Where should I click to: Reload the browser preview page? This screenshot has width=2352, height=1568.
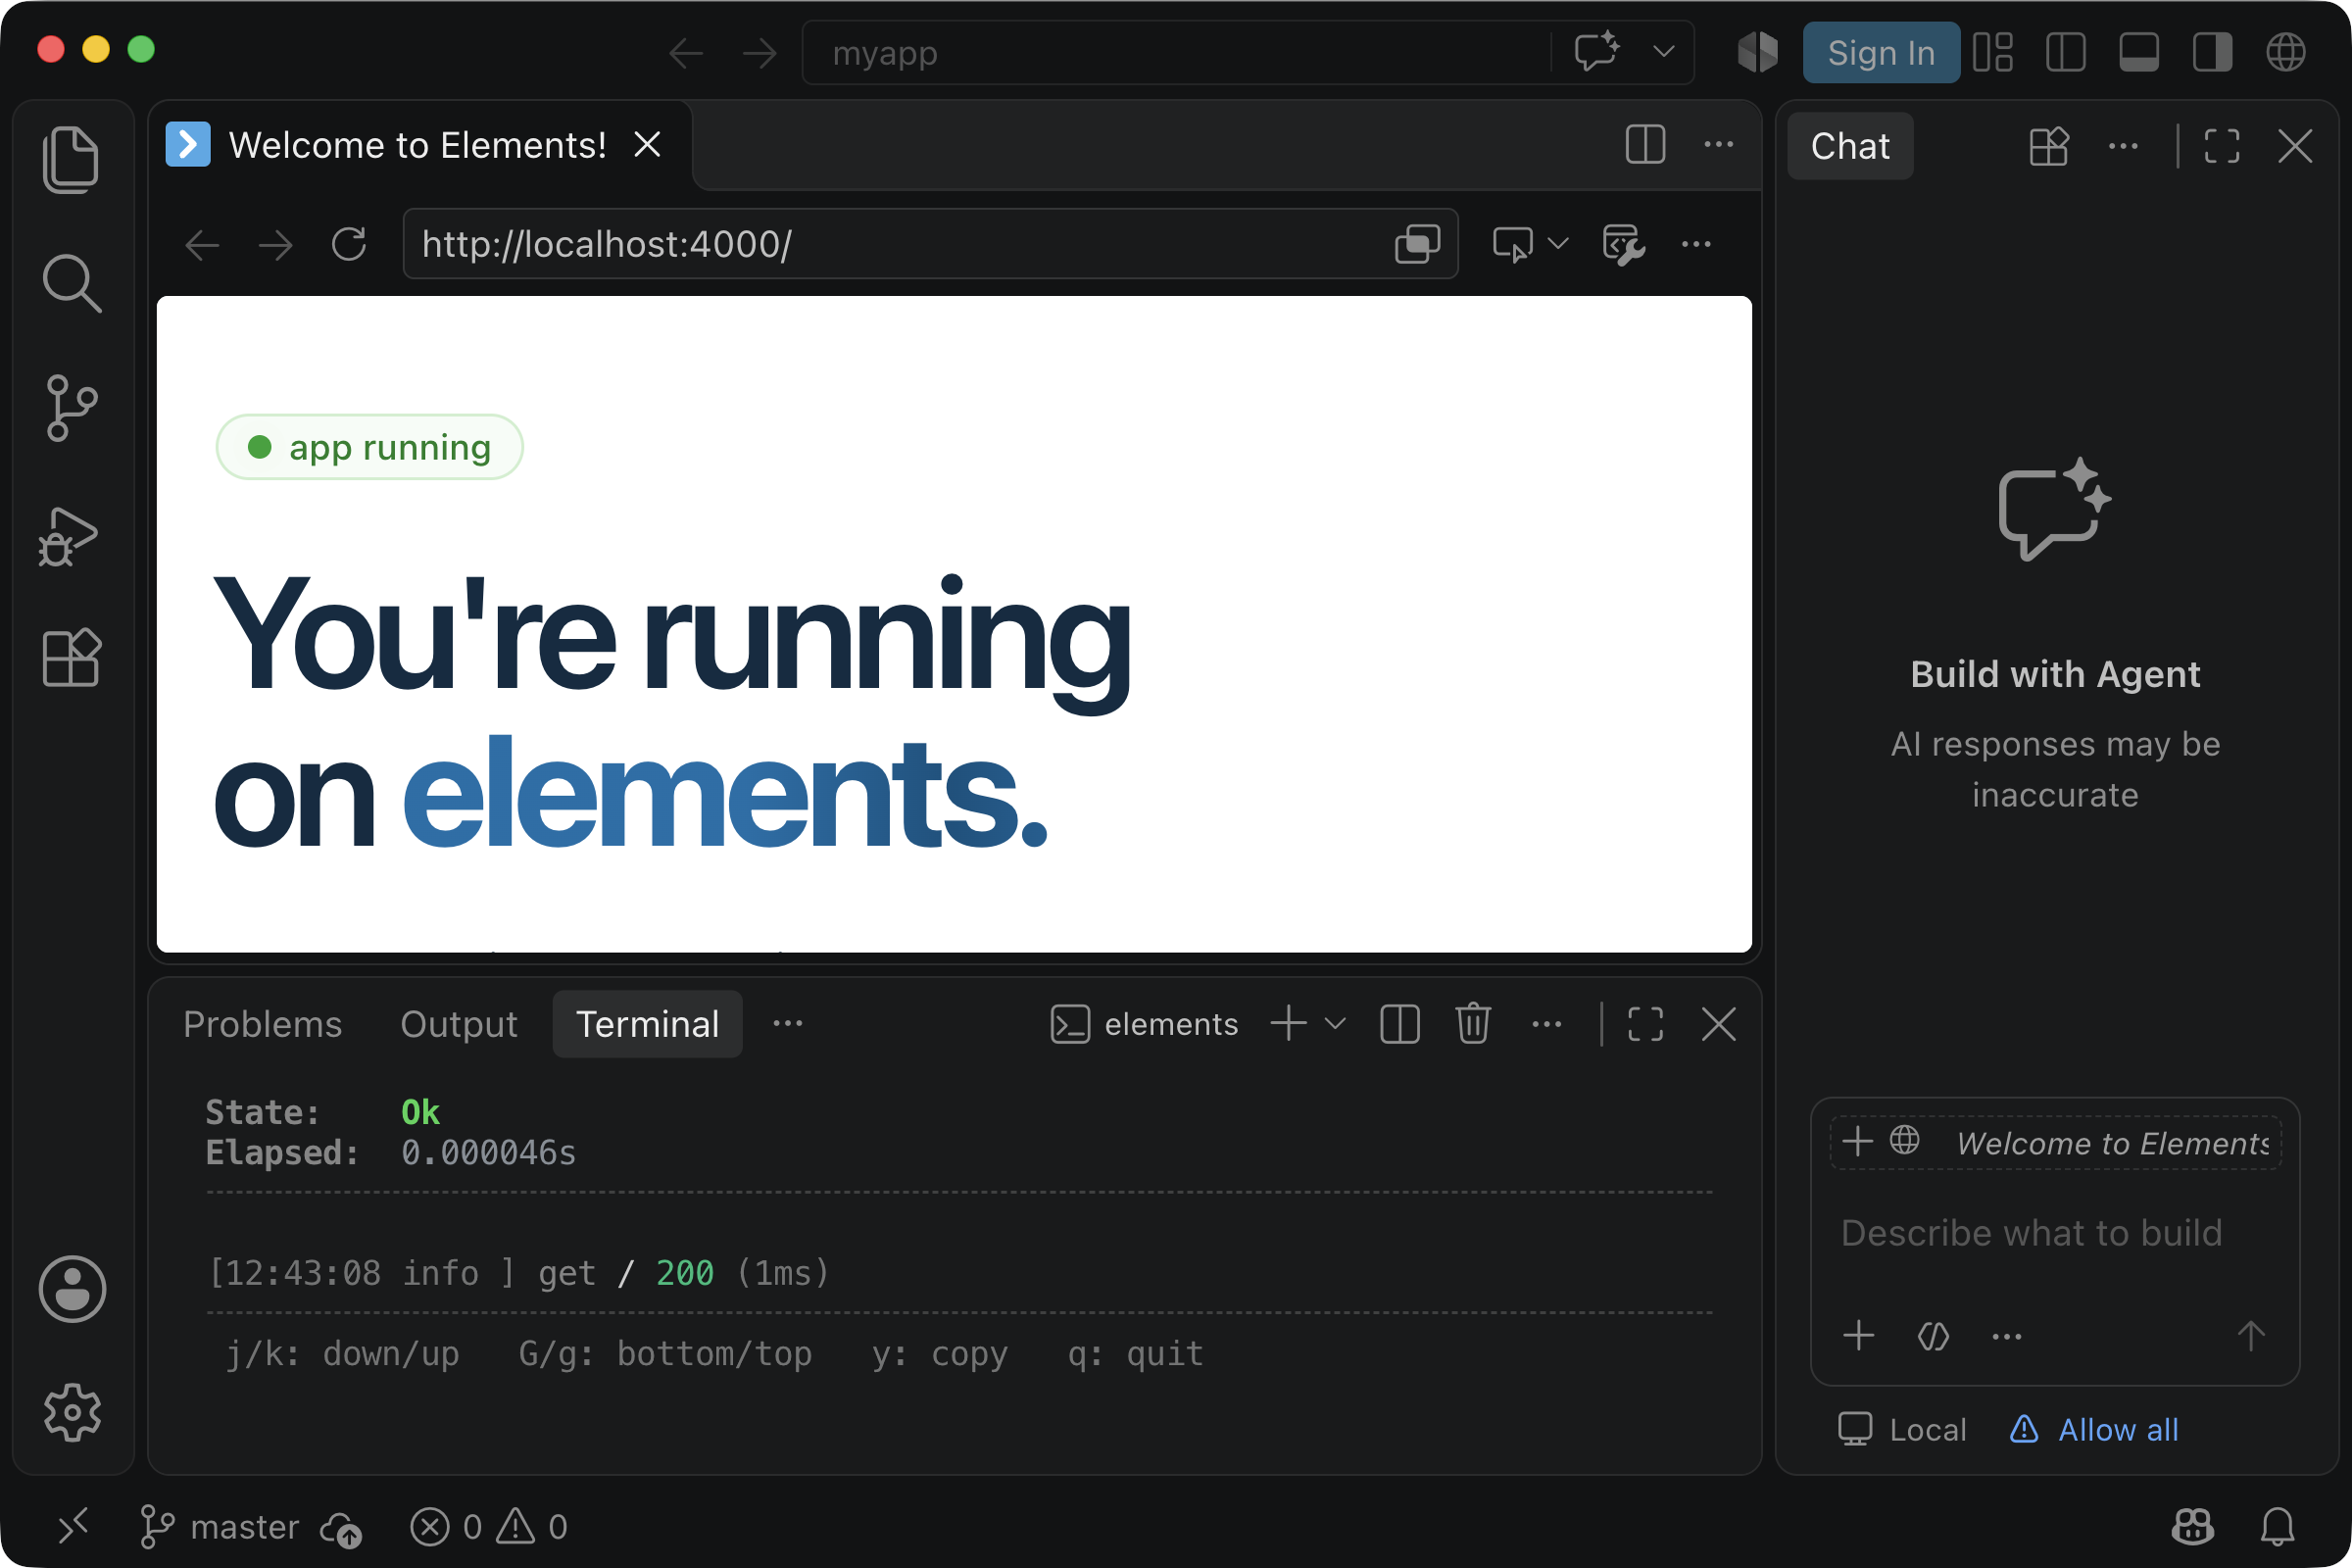tap(349, 244)
